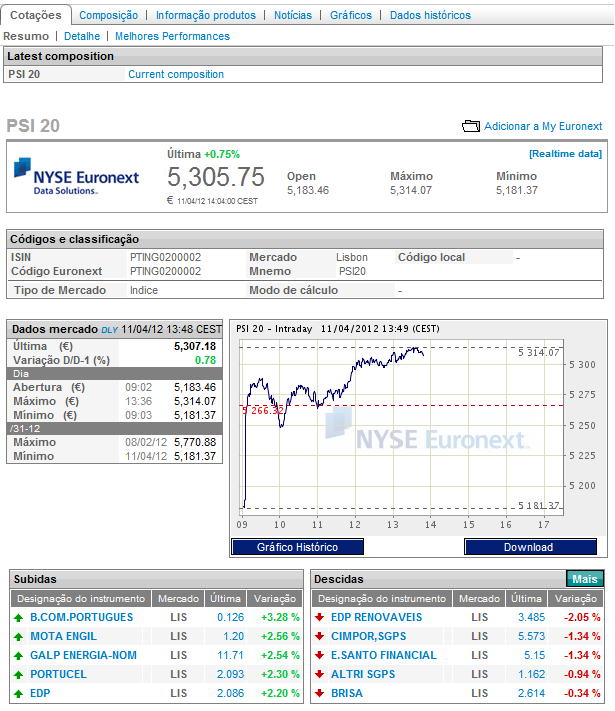Click green up arrow for B.COM.PORTUGUES
Screen dimensions: 615x711
18,617
